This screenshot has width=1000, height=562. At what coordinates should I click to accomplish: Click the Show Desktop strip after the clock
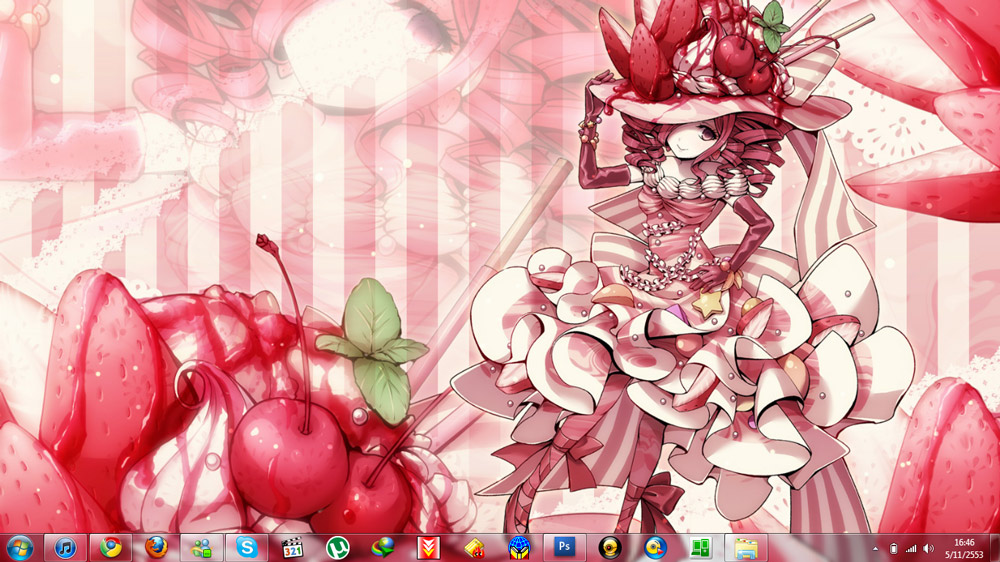coord(995,548)
